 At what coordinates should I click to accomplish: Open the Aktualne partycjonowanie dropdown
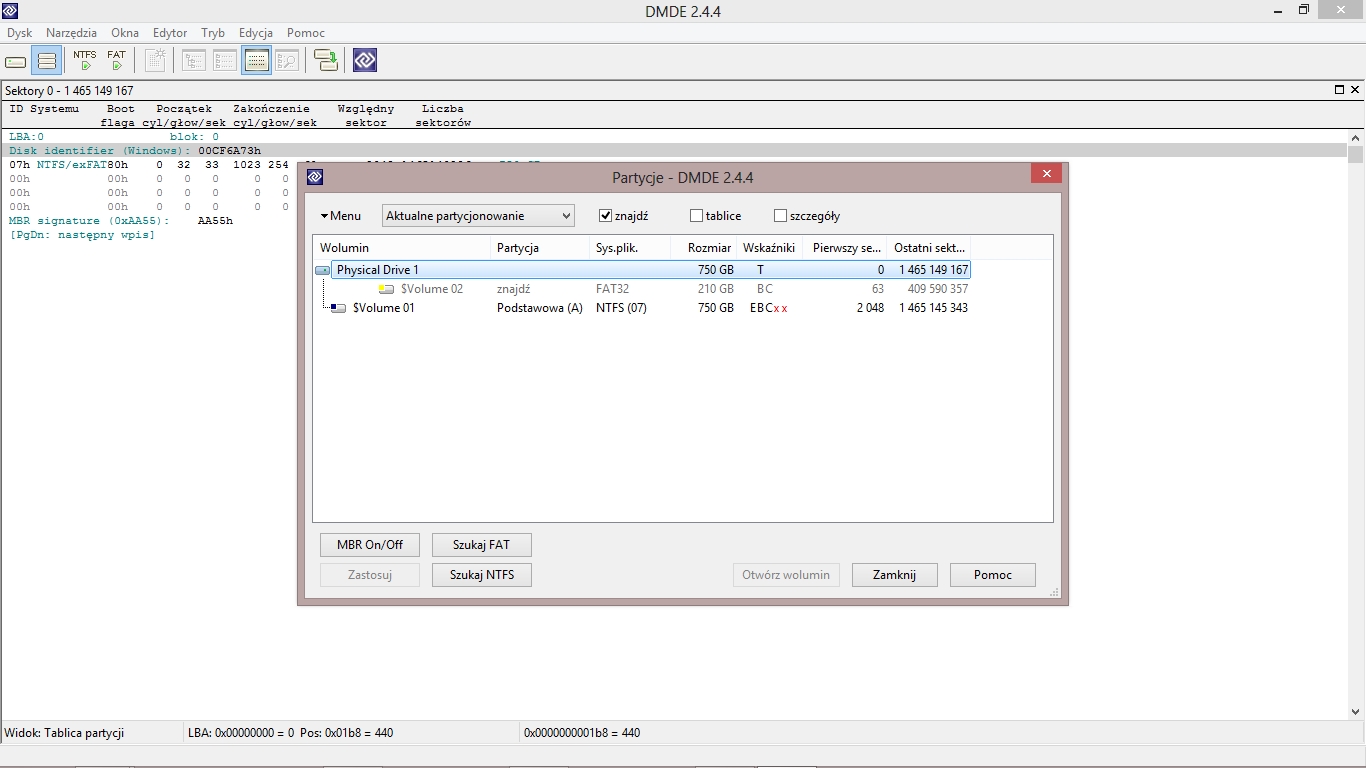pos(479,216)
